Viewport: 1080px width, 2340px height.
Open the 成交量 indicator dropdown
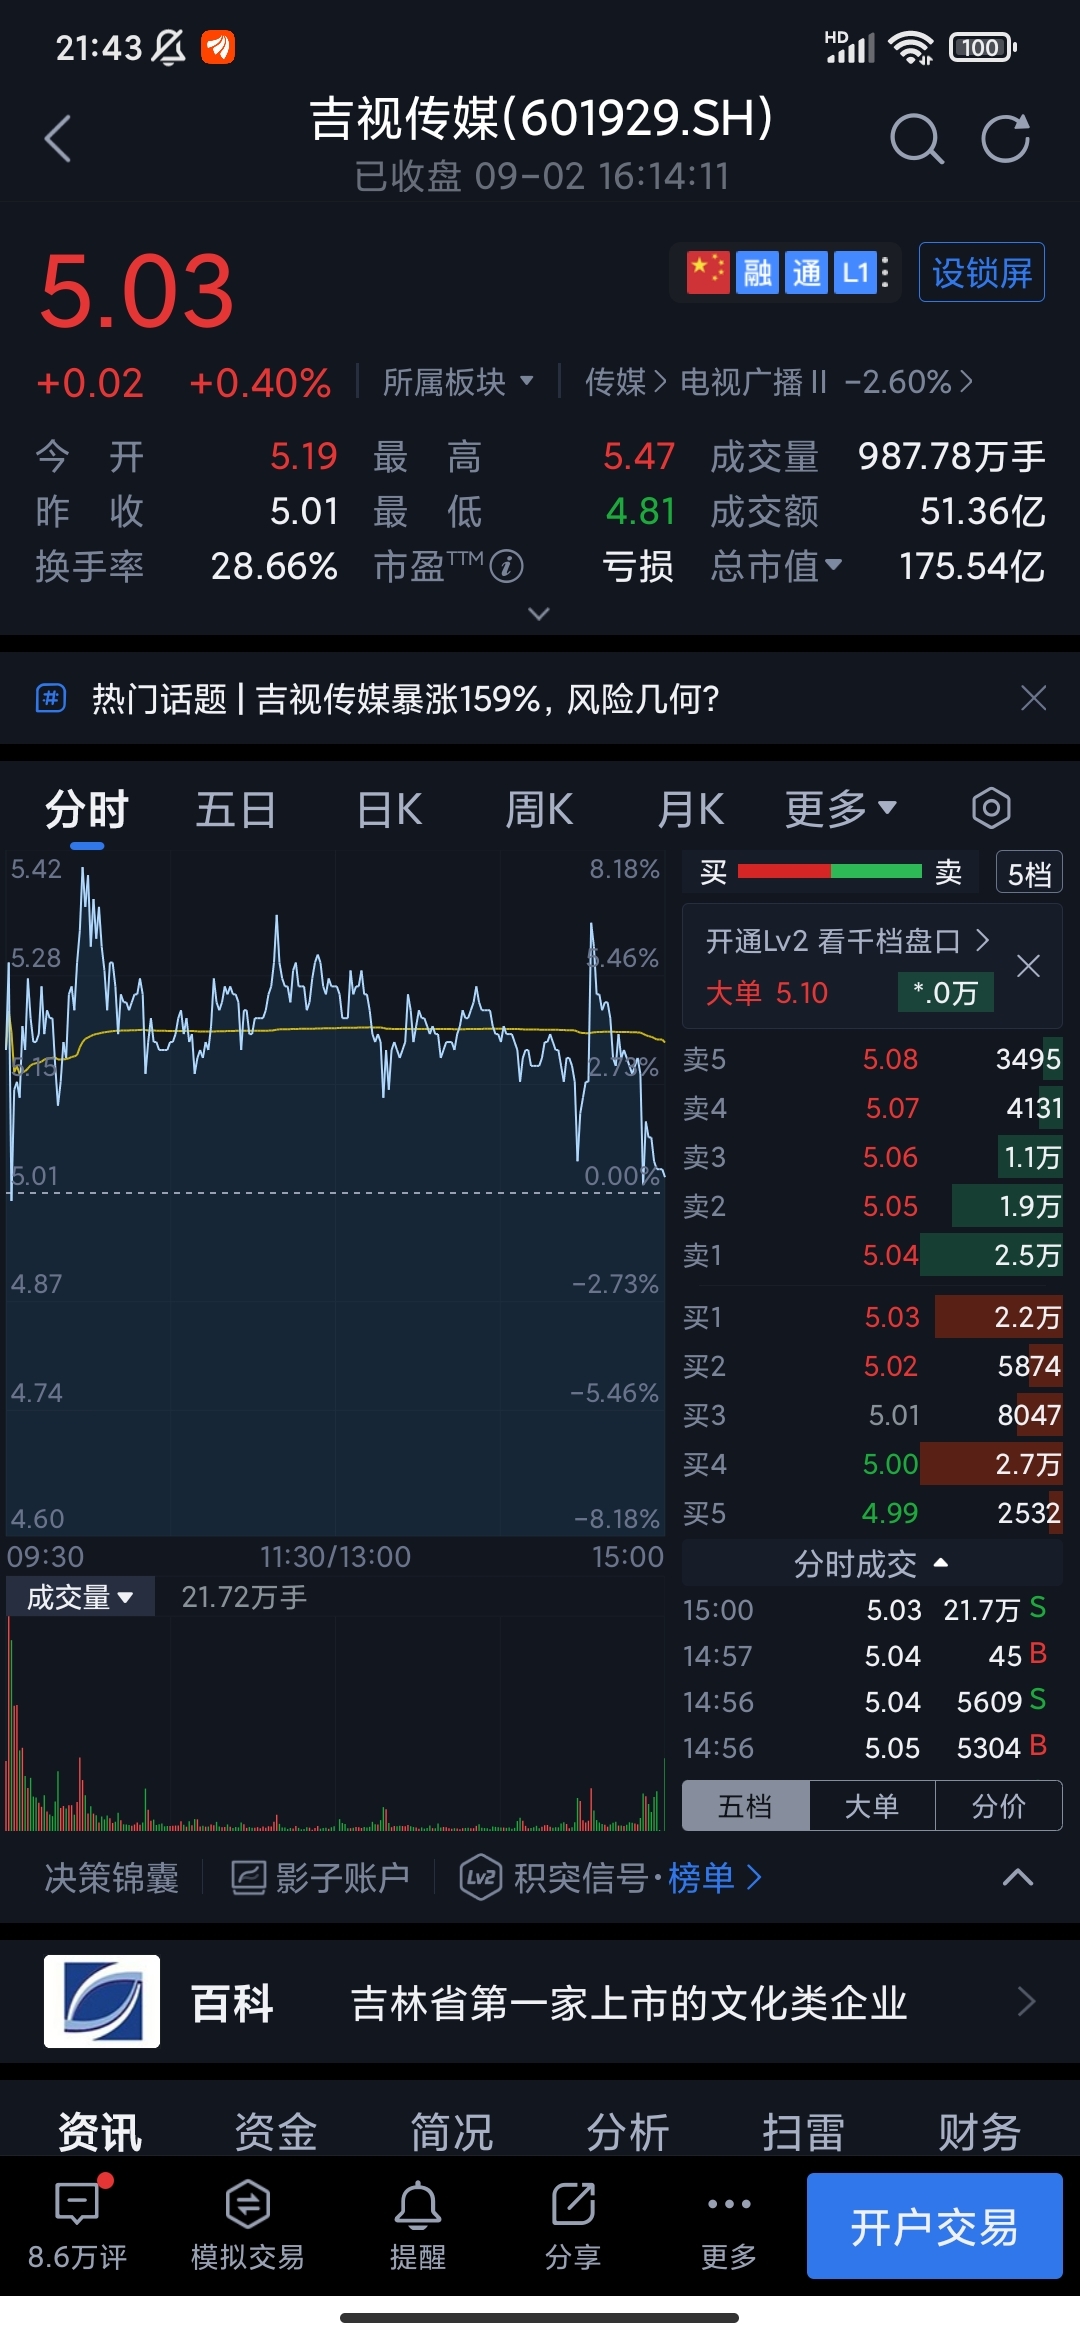tap(80, 1597)
